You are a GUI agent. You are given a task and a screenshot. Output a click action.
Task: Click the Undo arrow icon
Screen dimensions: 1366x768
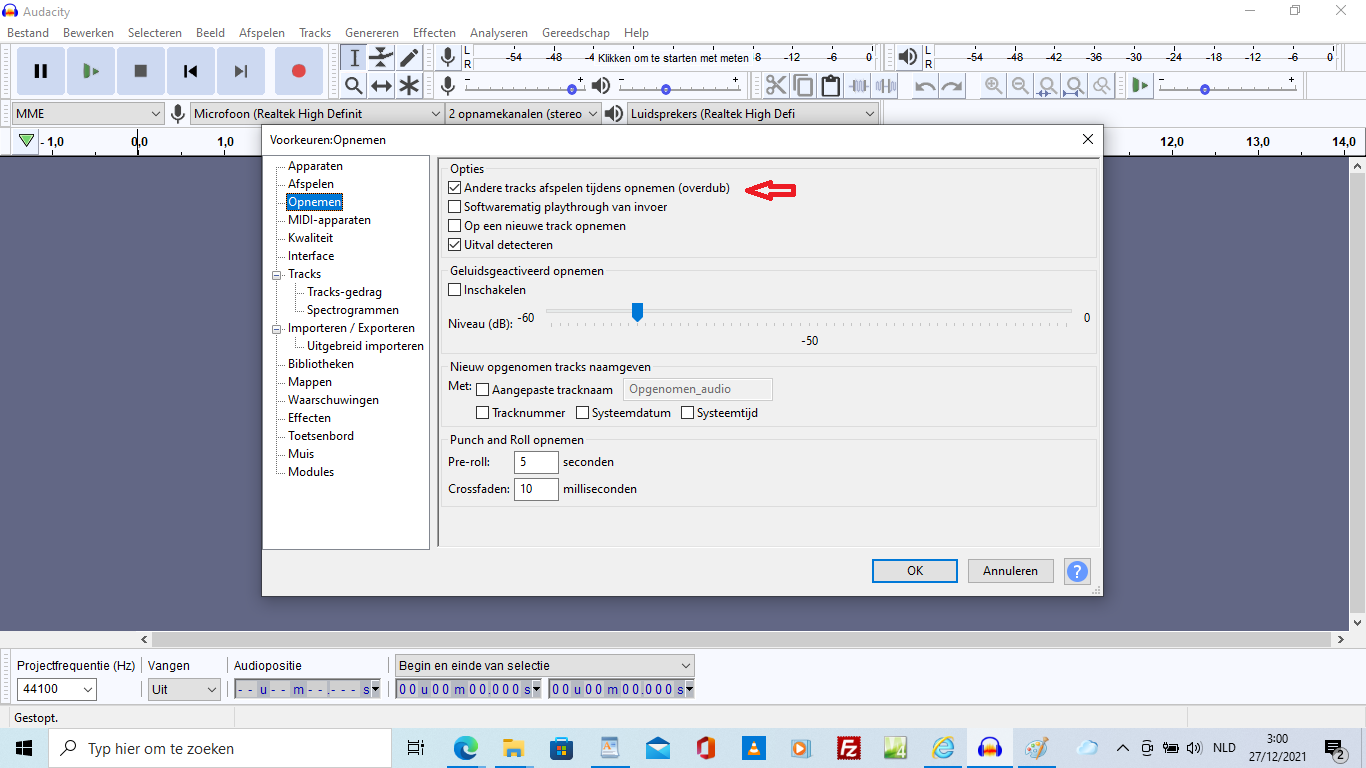click(925, 86)
